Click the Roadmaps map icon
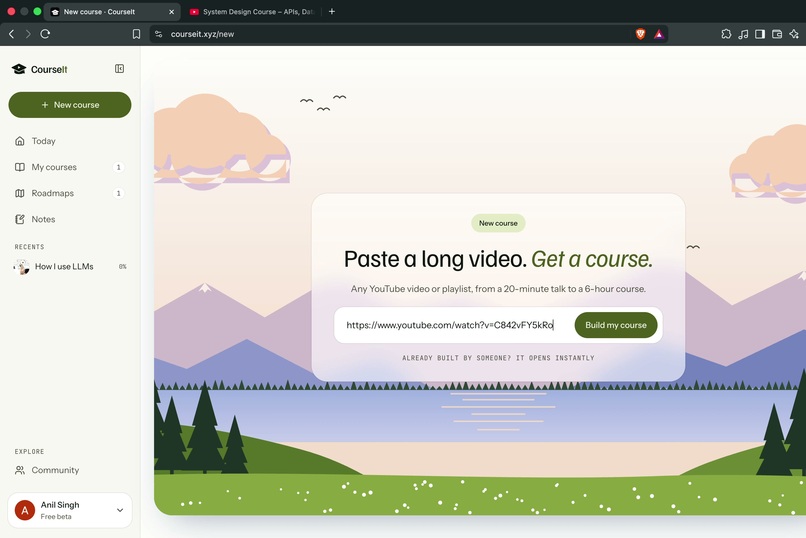 (20, 193)
